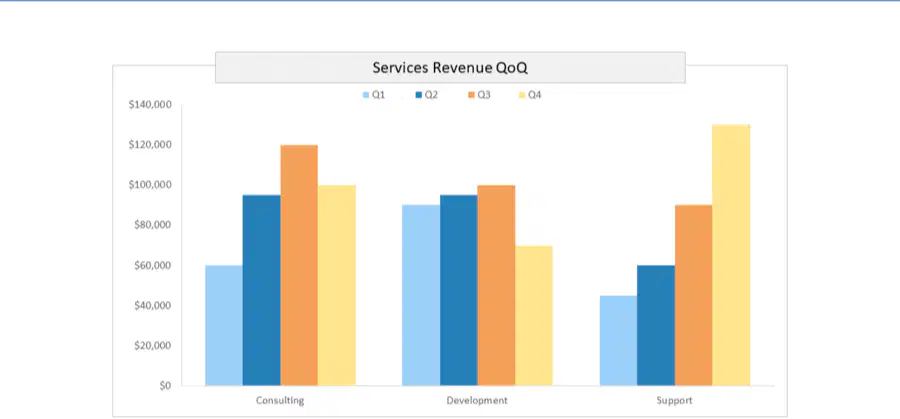Click the Development Q1 light blue bar

[421, 295]
